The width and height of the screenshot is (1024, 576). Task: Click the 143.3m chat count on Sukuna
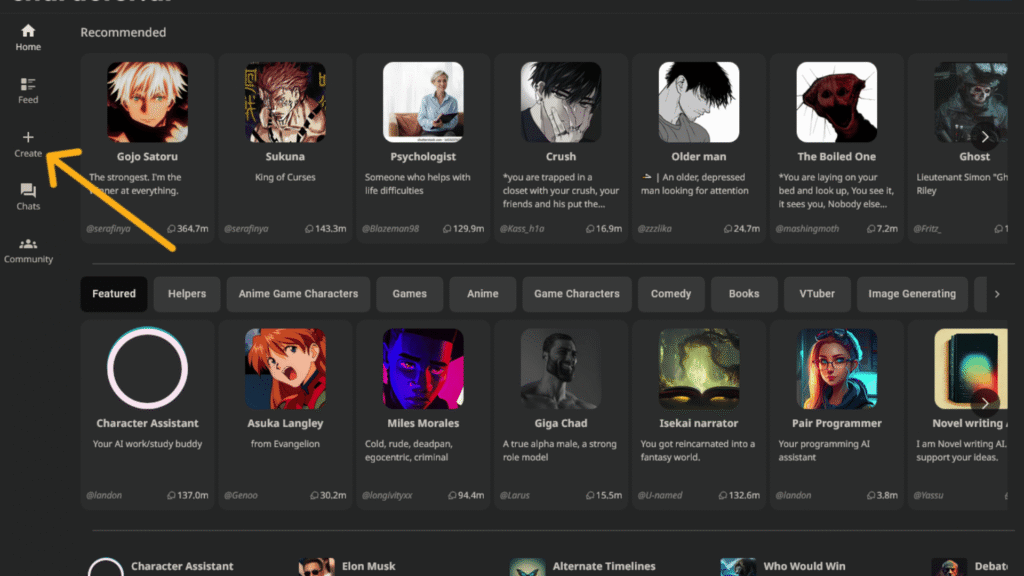[x=325, y=229]
